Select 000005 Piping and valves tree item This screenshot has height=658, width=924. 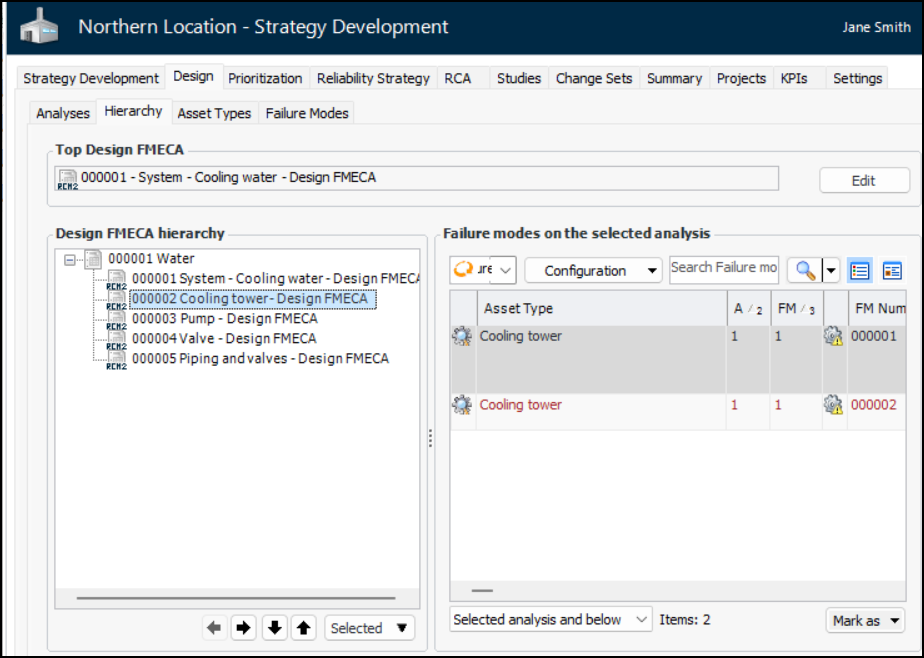pos(260,358)
